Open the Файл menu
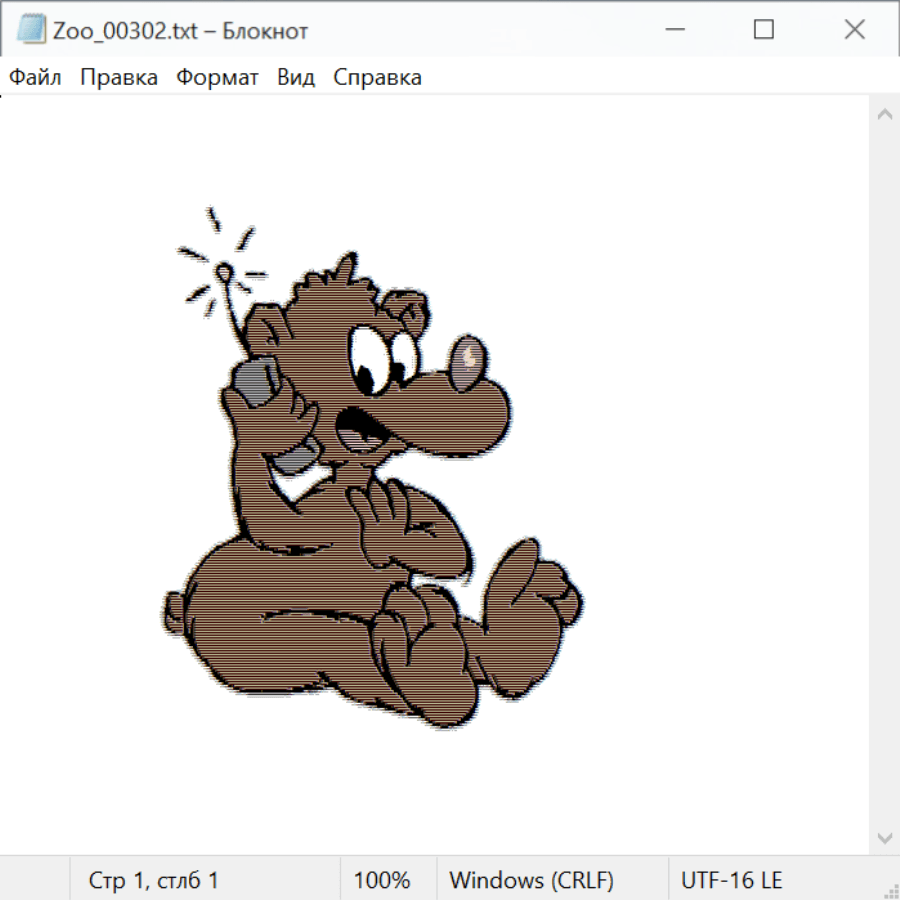This screenshot has width=900, height=900. [x=35, y=78]
